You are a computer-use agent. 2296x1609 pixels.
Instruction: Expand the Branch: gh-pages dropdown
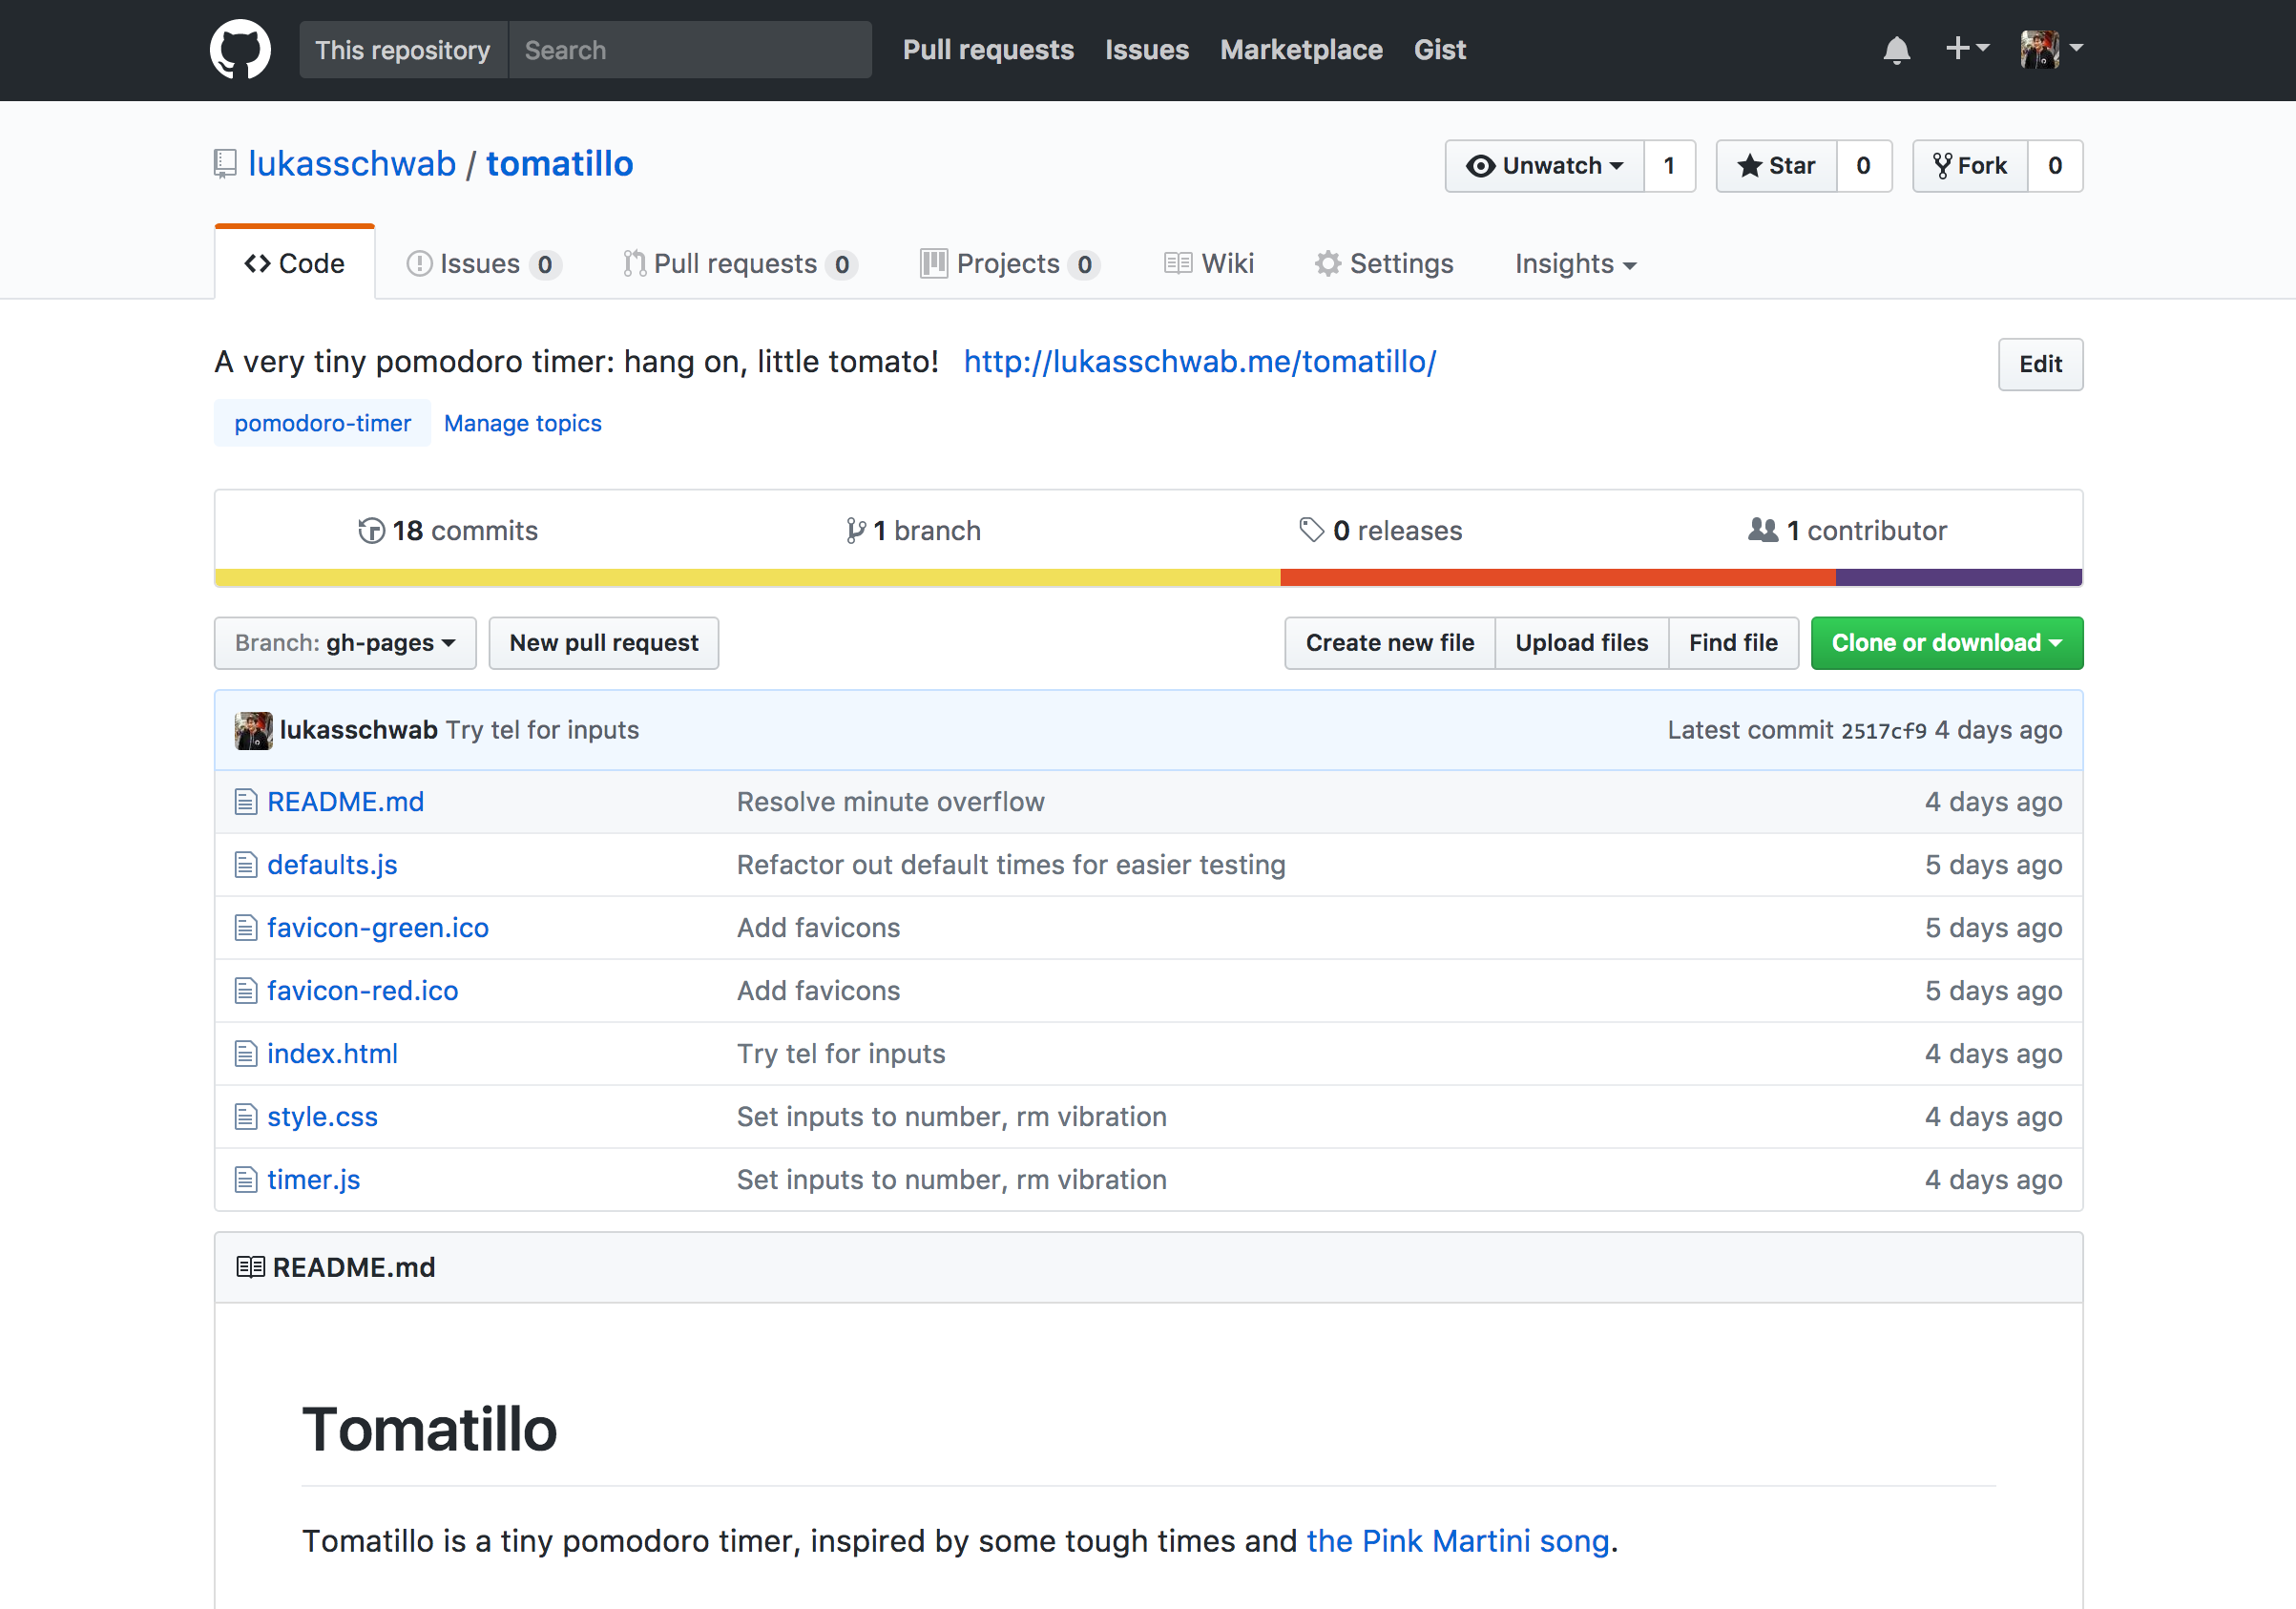pos(345,643)
